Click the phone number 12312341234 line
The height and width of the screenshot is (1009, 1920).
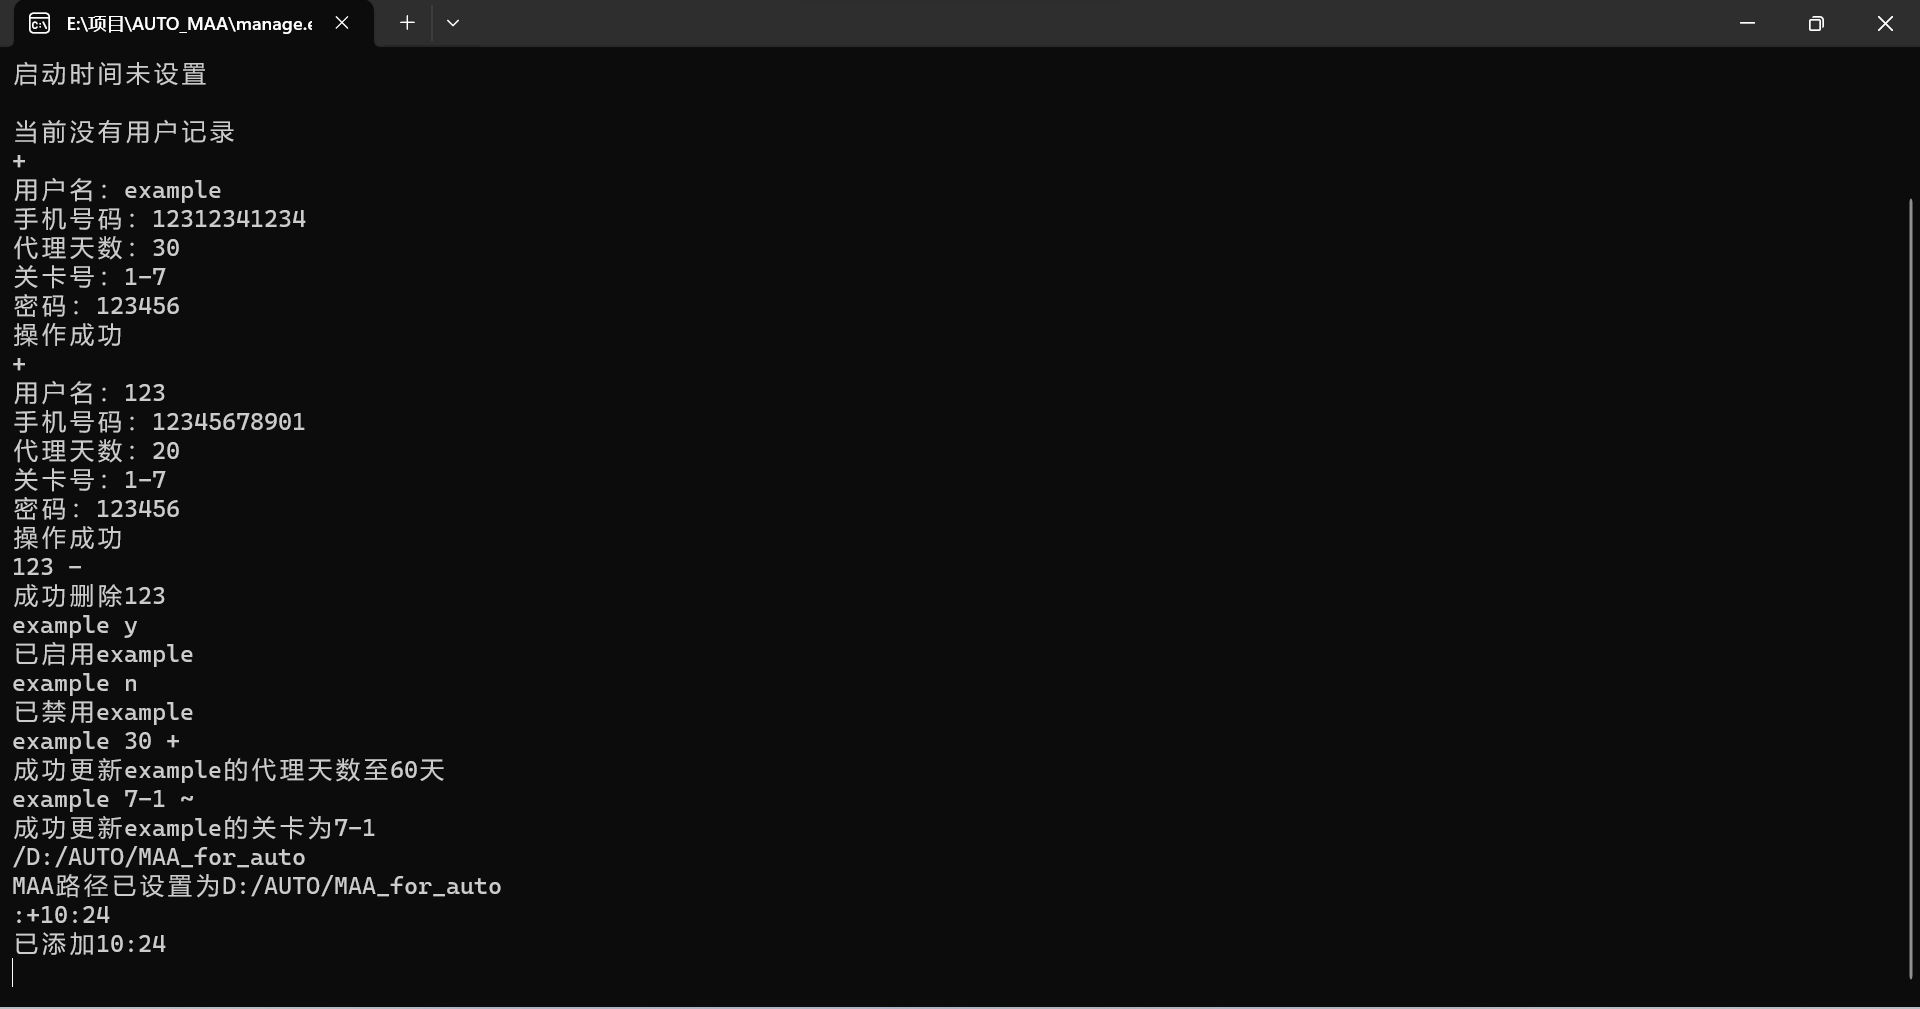[160, 220]
